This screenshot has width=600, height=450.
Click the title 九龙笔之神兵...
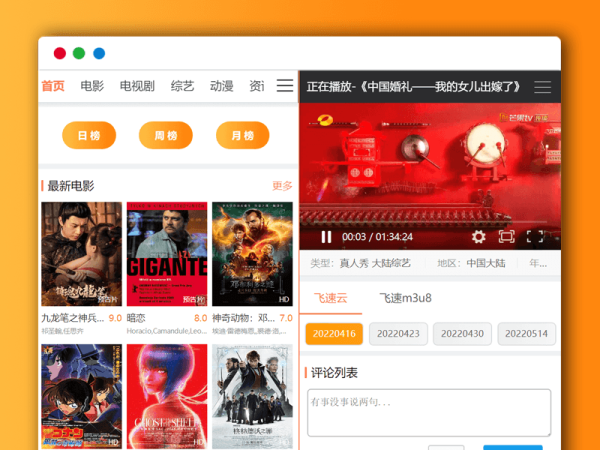click(72, 318)
